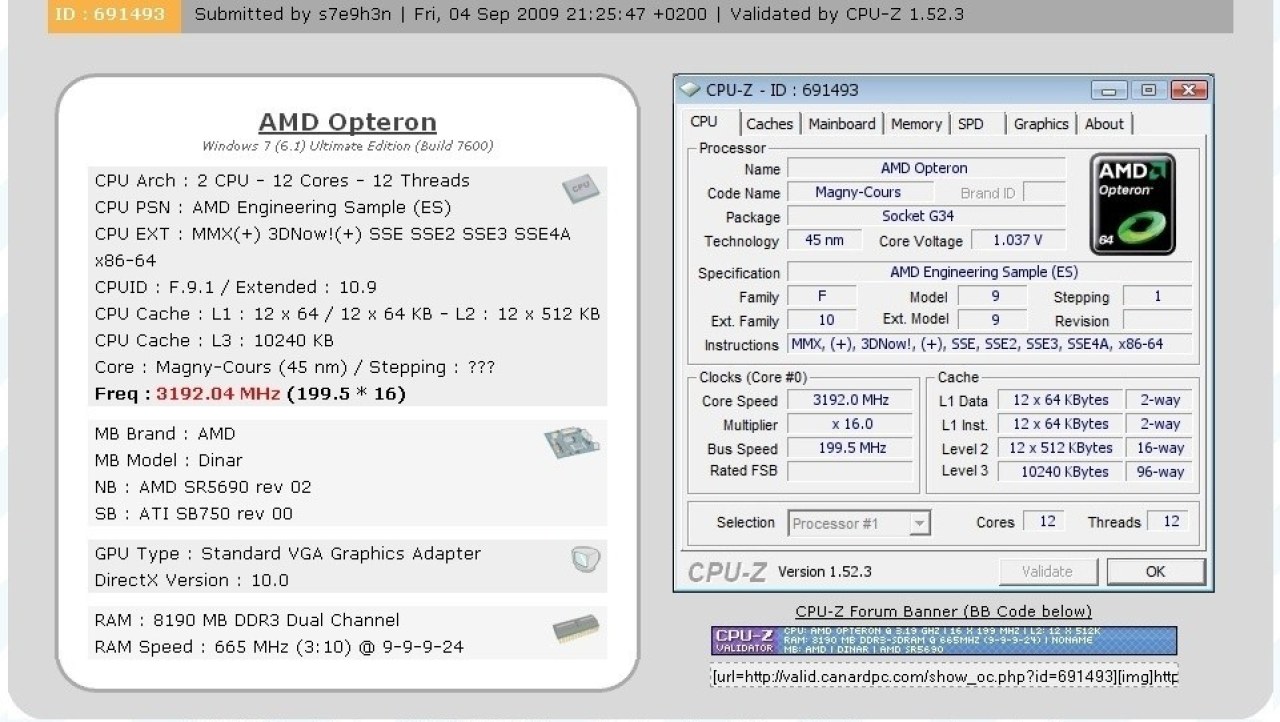Click the Threads count field
The image size is (1280, 722).
1170,521
